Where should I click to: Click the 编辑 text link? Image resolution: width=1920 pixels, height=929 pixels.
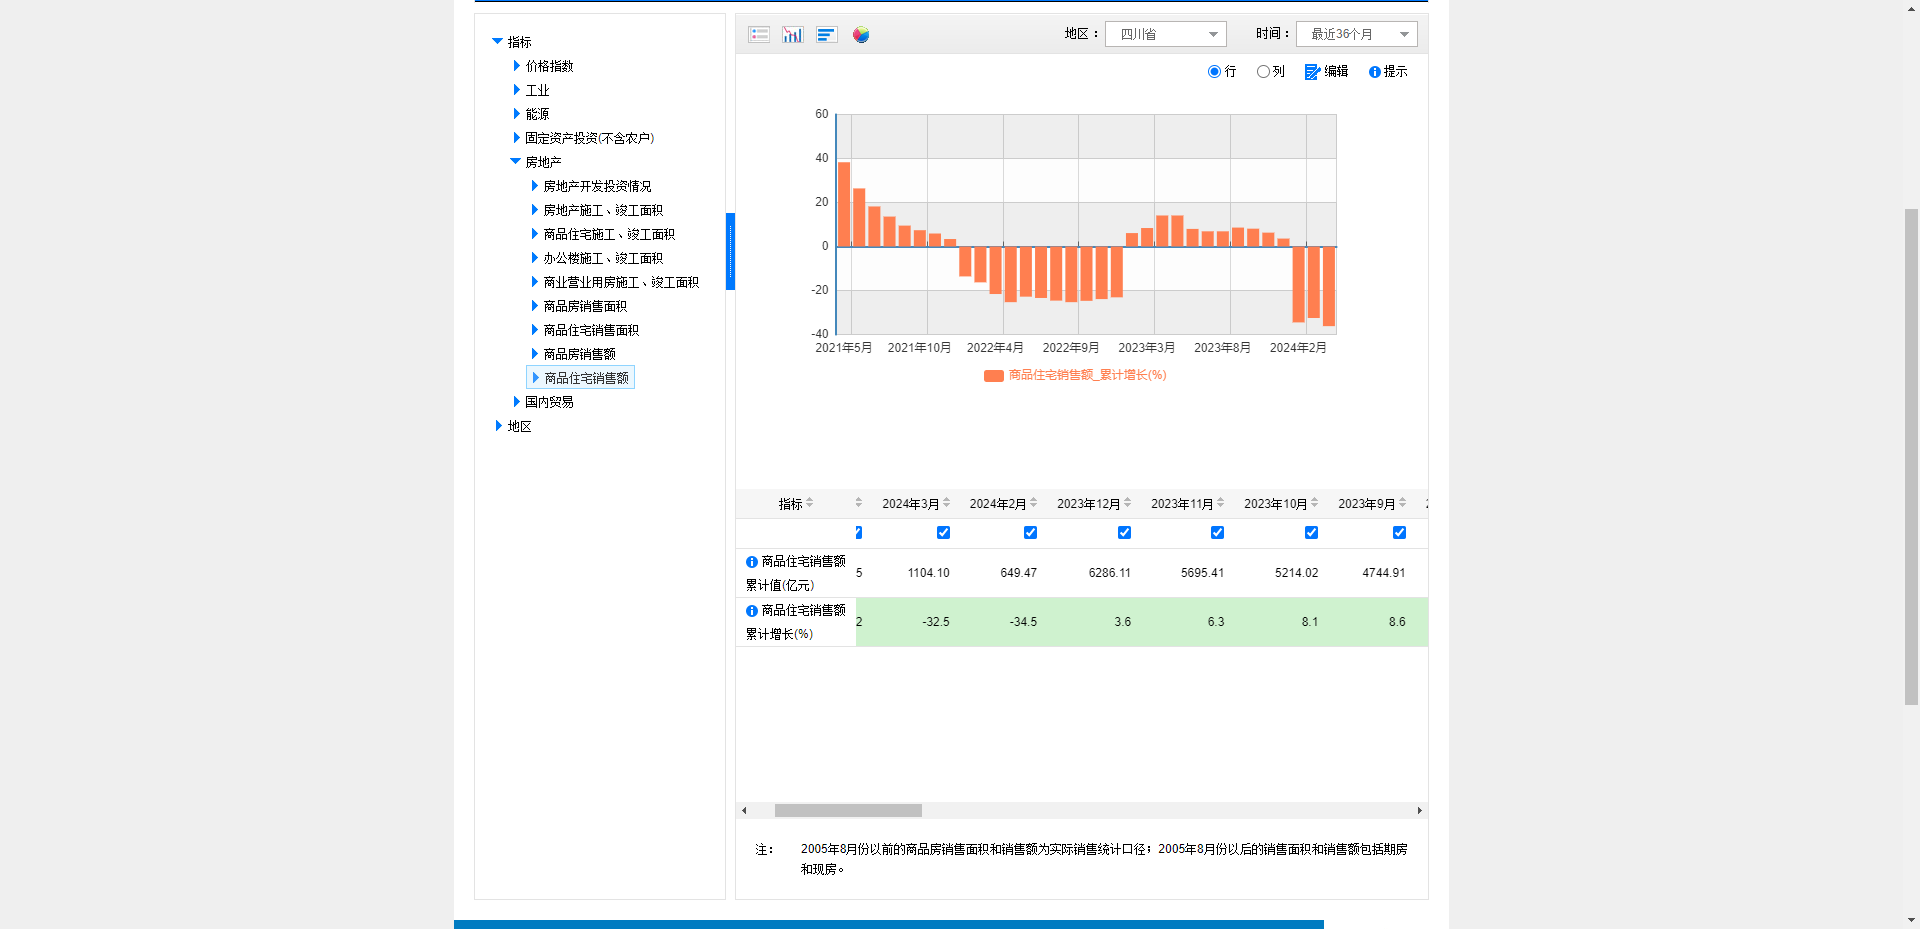coord(1336,72)
